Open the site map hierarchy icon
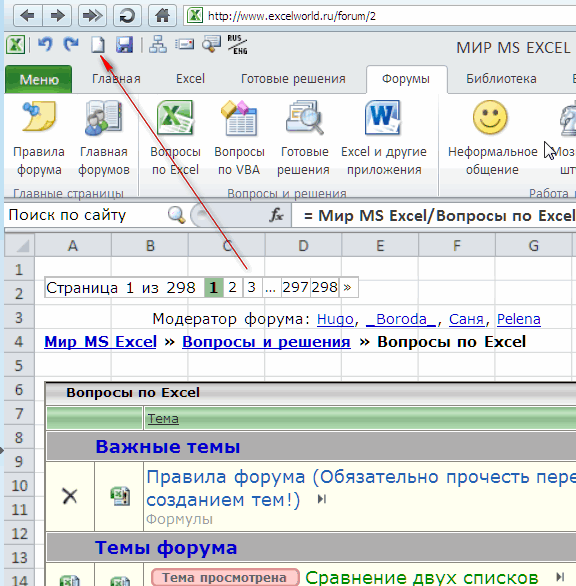The height and width of the screenshot is (586, 576). coord(158,44)
